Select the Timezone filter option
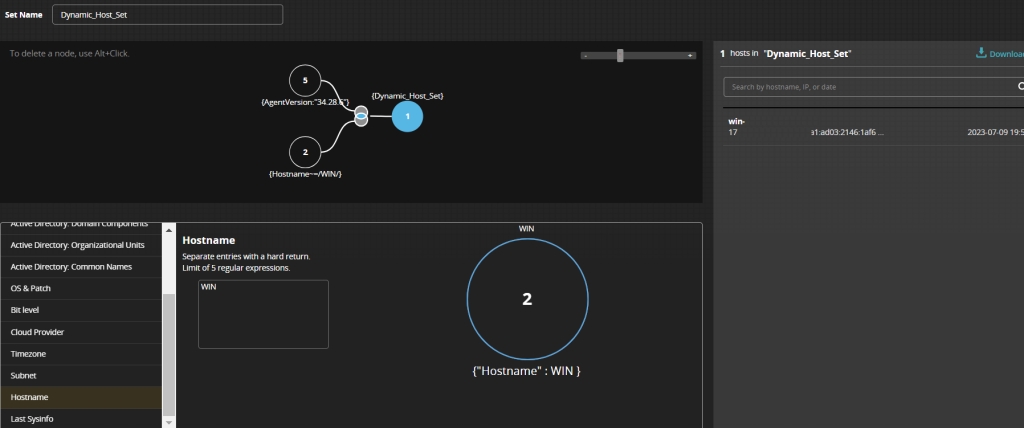Screen dimensions: 1024x428 point(80,354)
